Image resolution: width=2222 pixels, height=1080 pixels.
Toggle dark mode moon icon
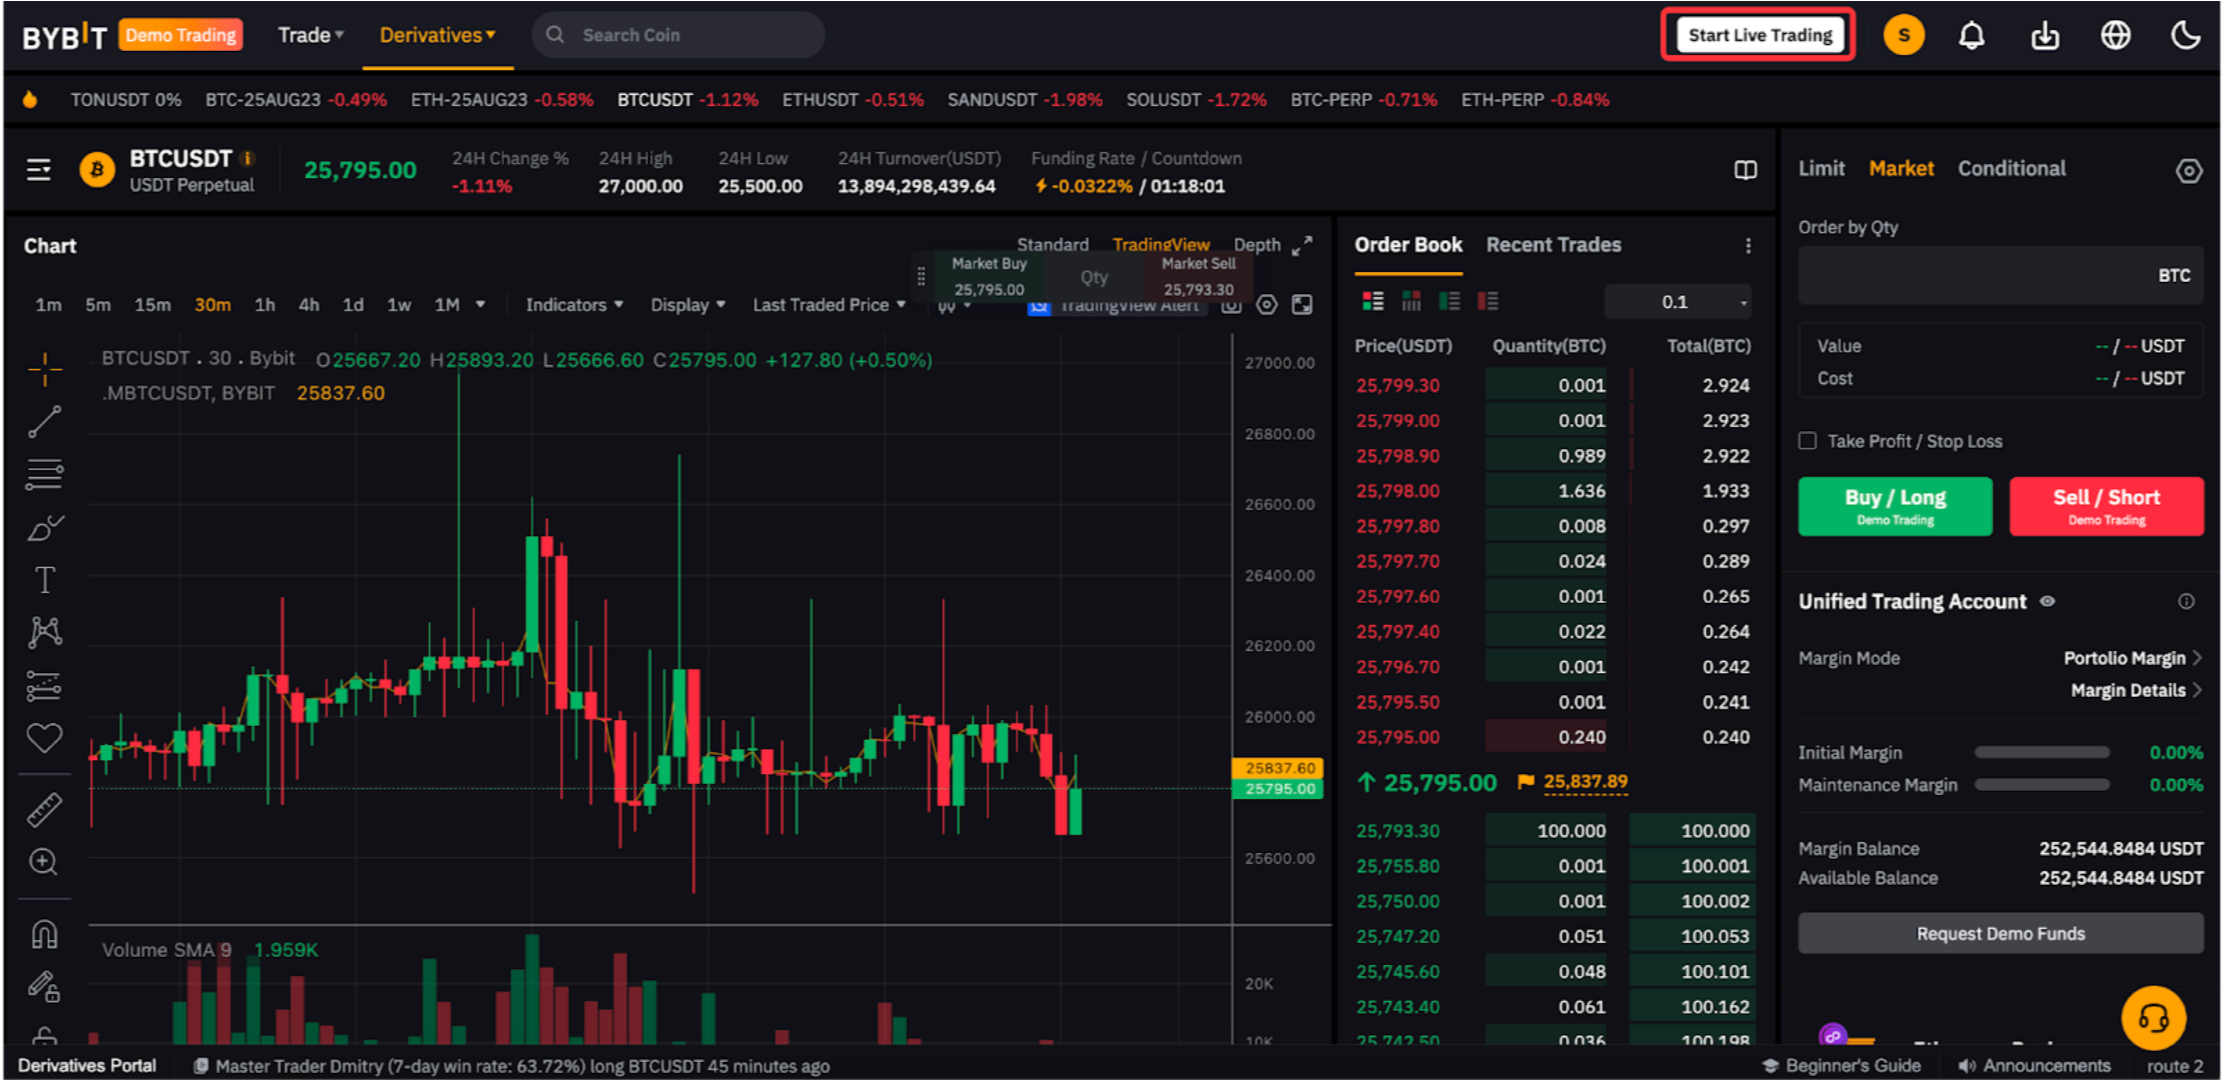pyautogui.click(x=2186, y=36)
